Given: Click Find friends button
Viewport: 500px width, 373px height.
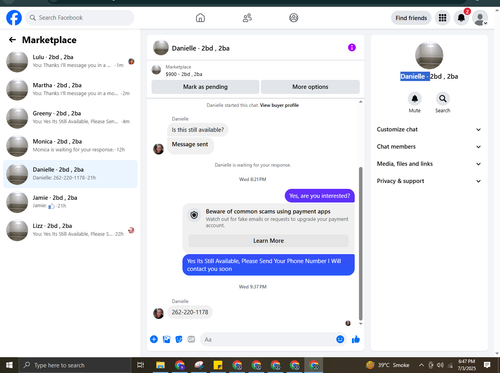Looking at the screenshot, I should 411,18.
